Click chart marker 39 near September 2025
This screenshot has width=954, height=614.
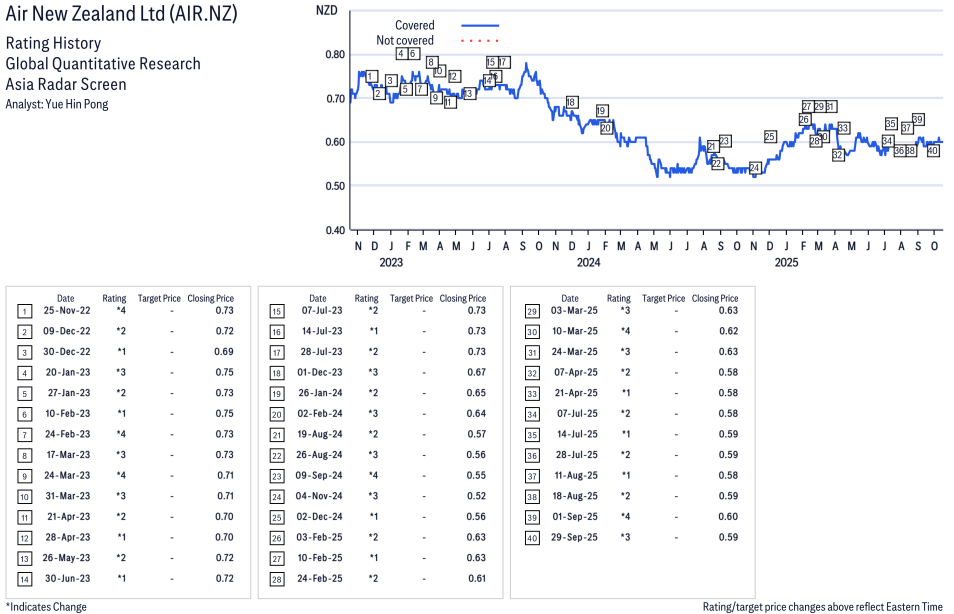tap(918, 119)
